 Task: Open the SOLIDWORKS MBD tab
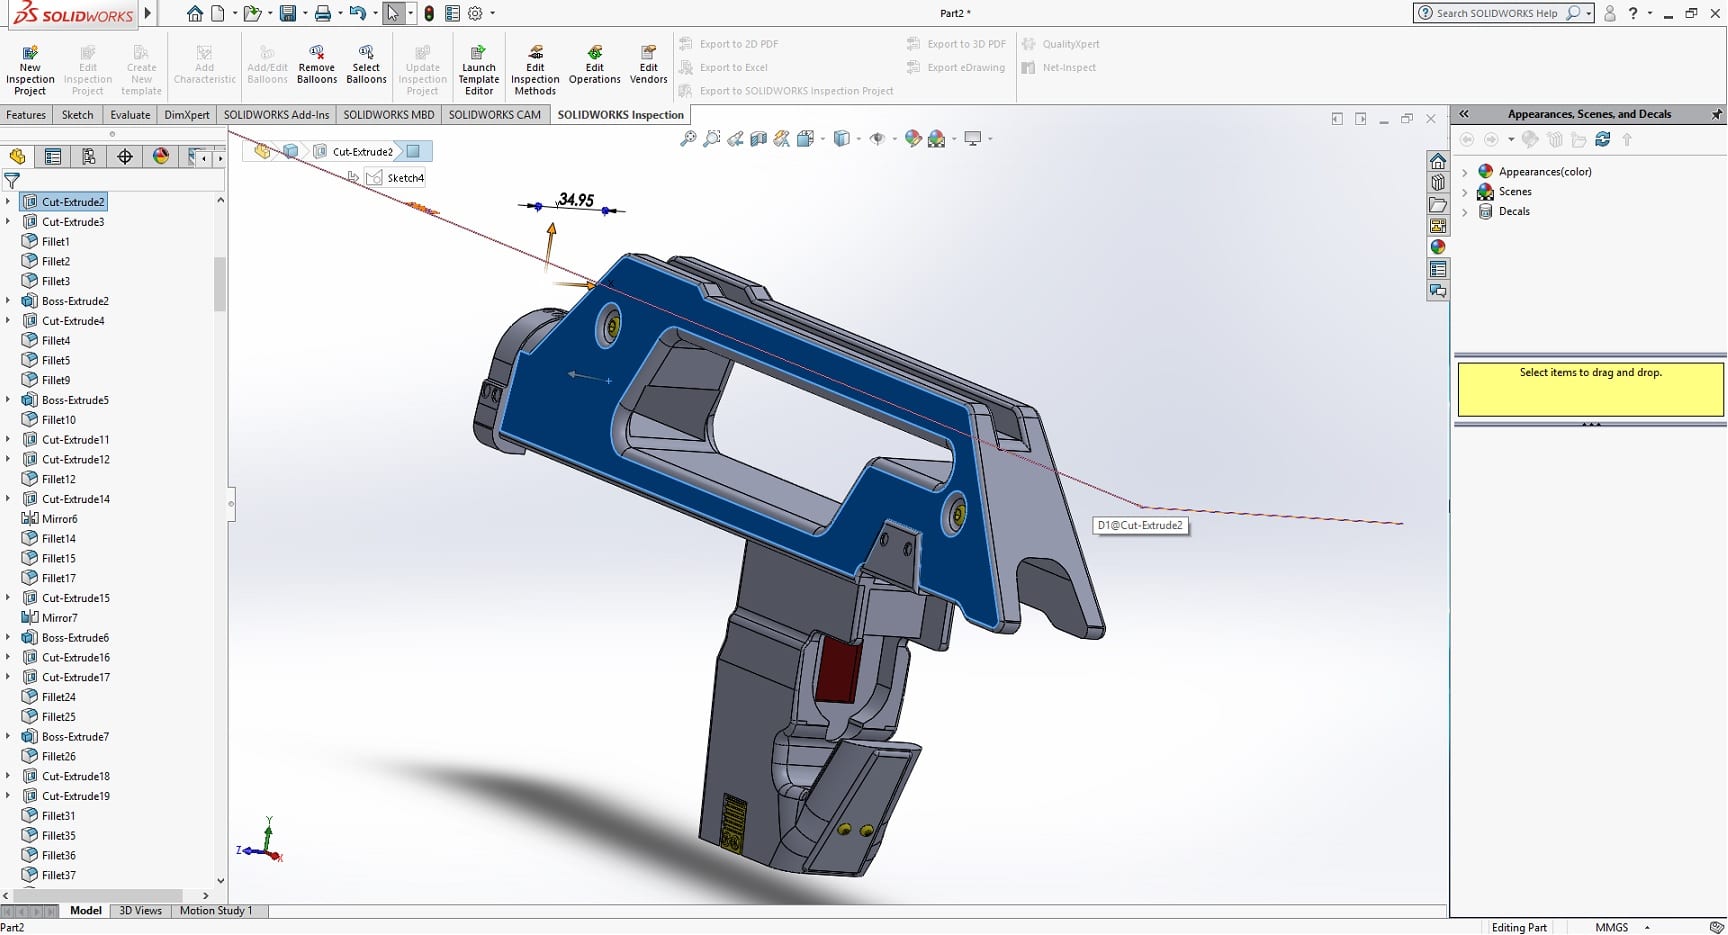pyautogui.click(x=388, y=115)
